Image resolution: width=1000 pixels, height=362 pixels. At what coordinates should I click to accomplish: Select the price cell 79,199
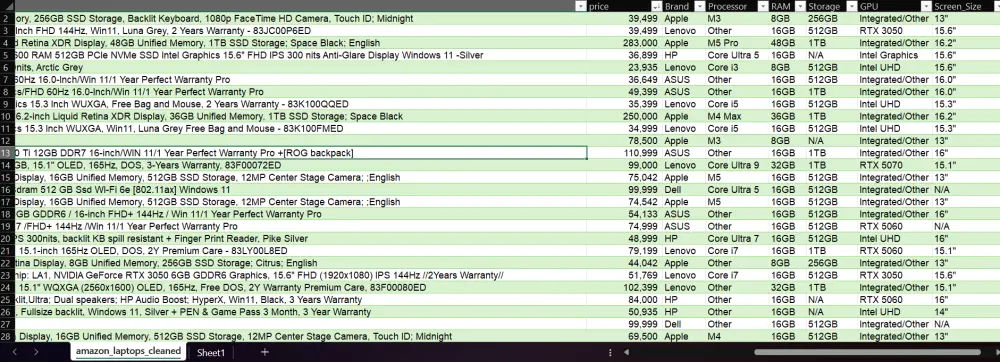pyautogui.click(x=624, y=250)
